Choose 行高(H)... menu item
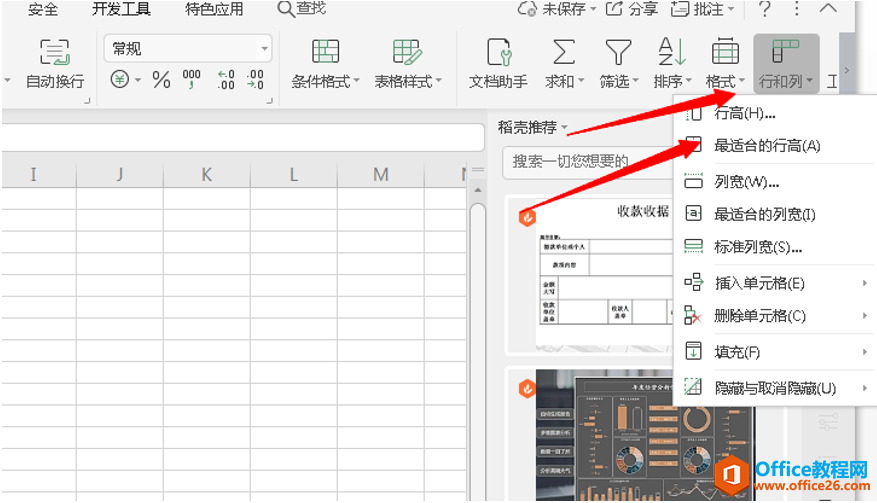877x503 pixels. [x=775, y=114]
